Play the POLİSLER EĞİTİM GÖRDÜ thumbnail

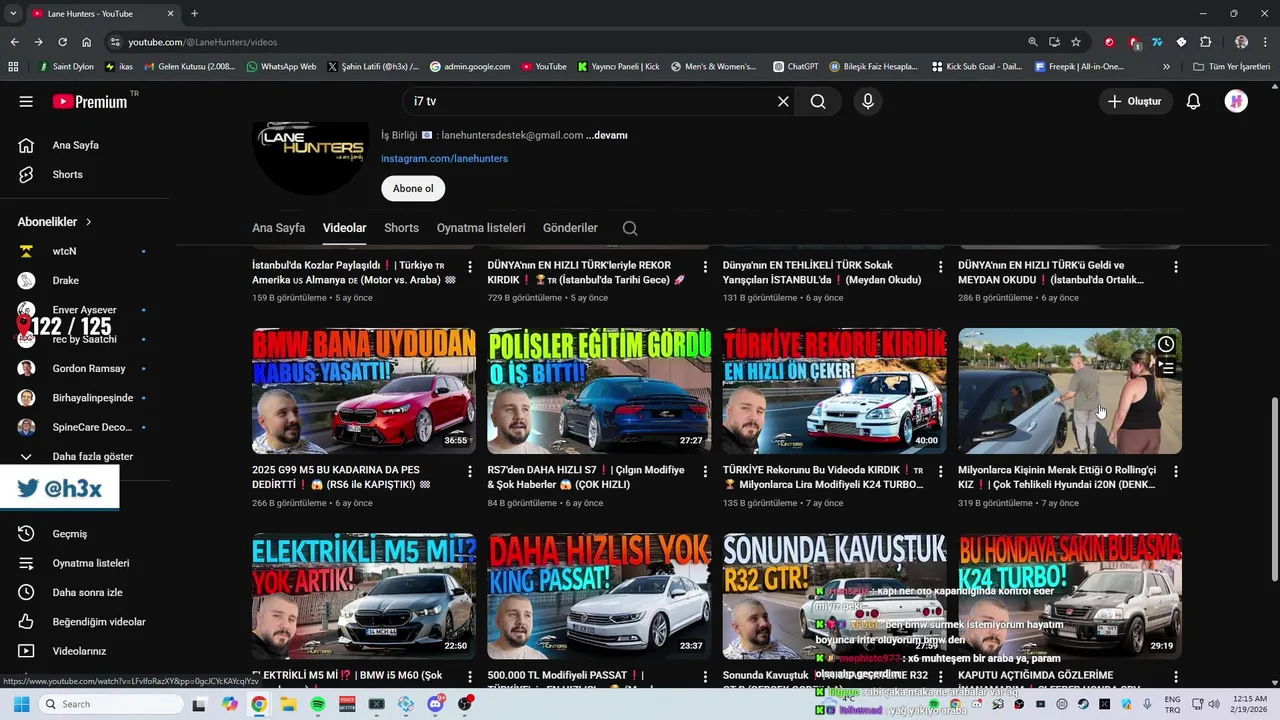(x=599, y=391)
